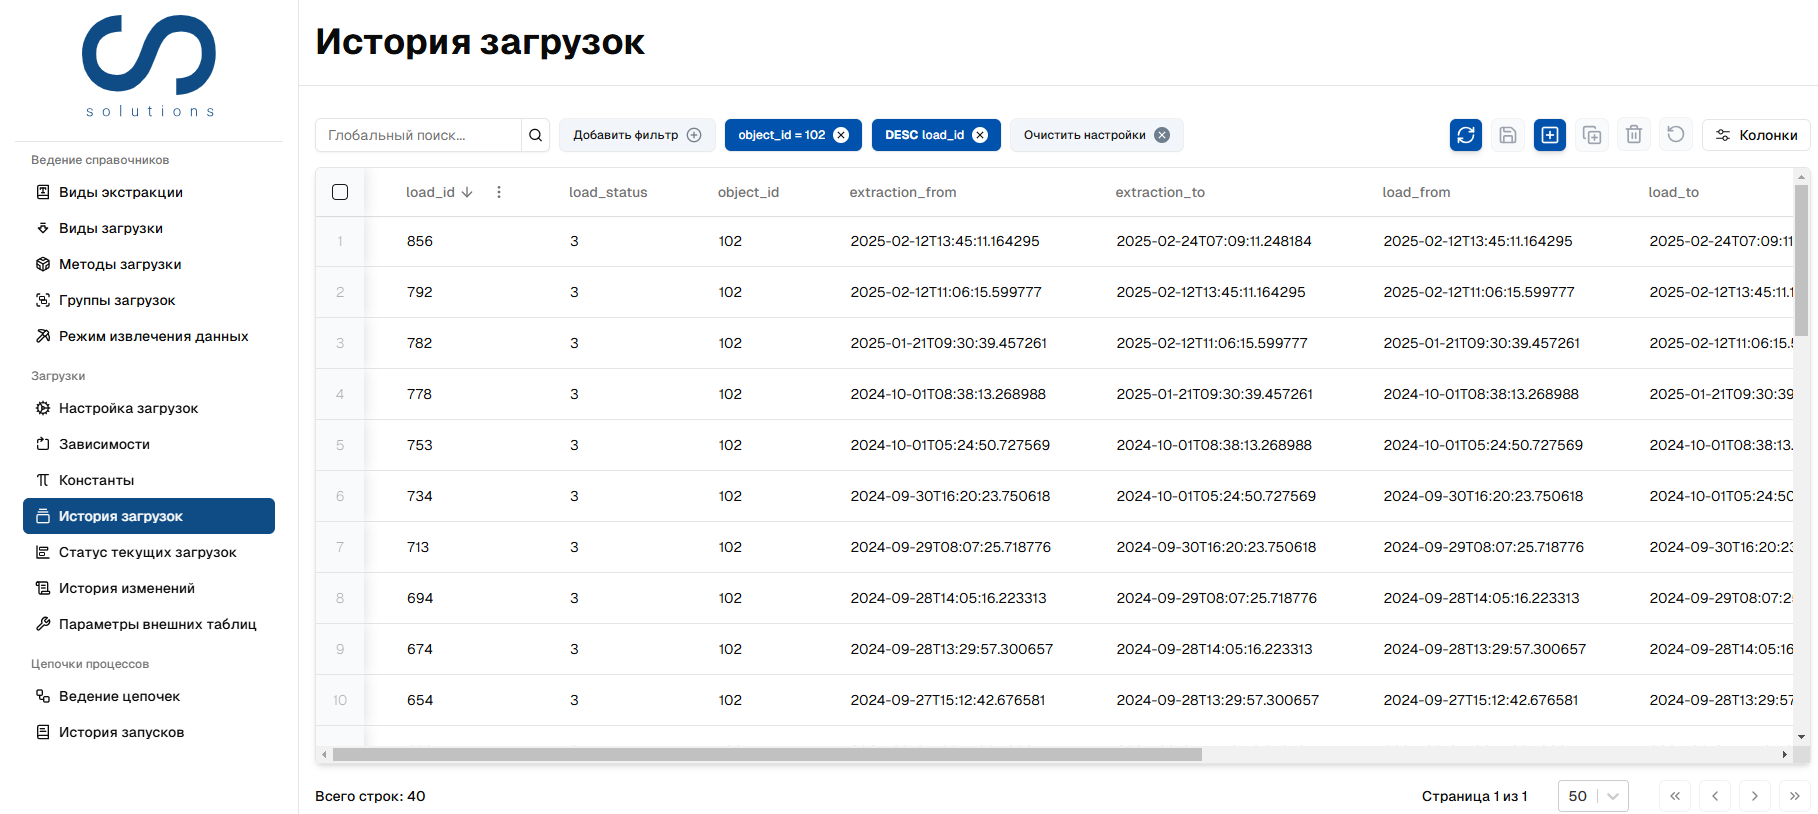The width and height of the screenshot is (1818, 814).
Task: Remove the DESC load_id sort chip
Action: (x=980, y=135)
